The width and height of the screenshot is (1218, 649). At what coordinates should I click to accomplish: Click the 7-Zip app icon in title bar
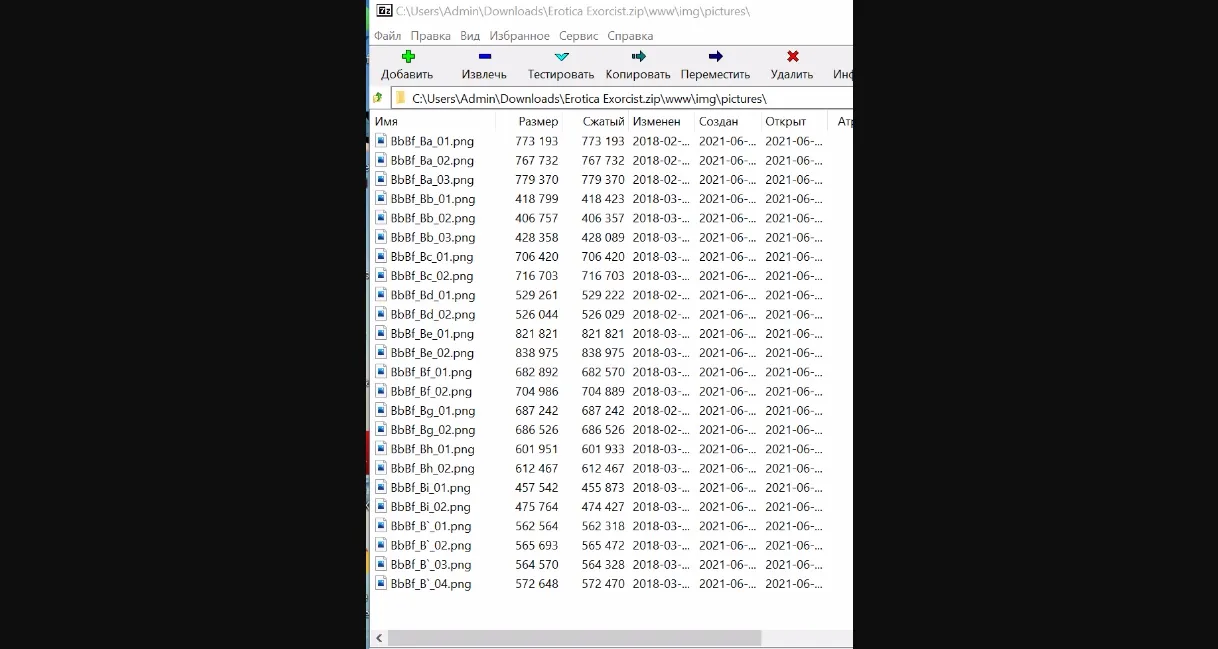384,11
